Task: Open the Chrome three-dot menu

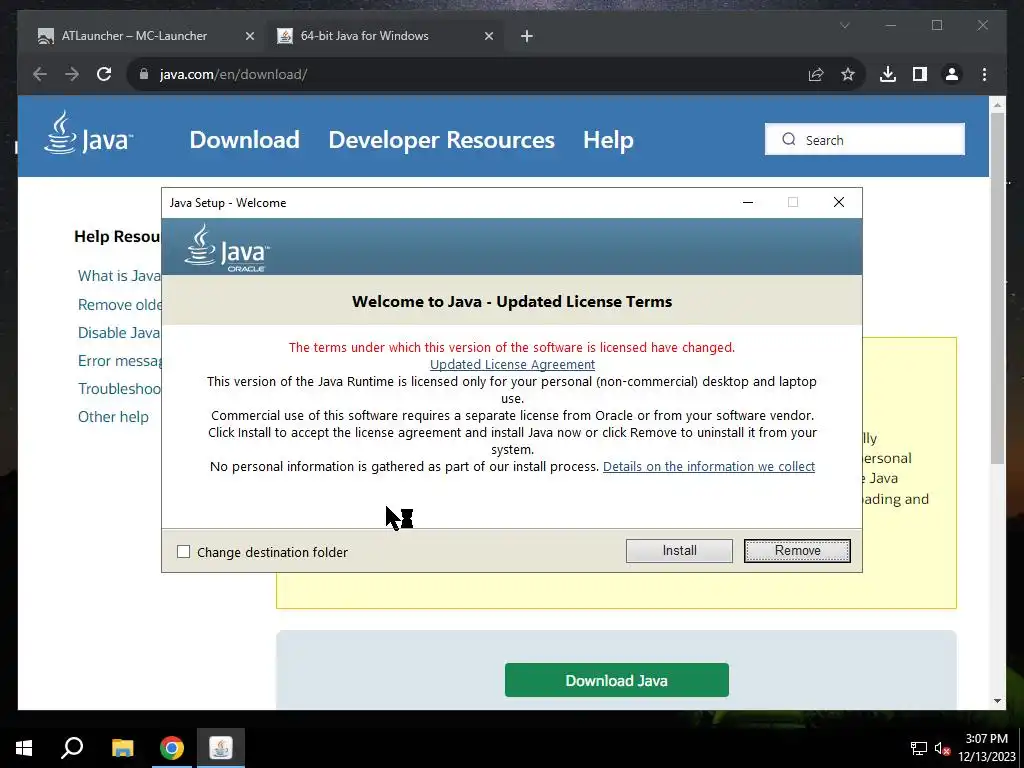Action: coord(984,74)
